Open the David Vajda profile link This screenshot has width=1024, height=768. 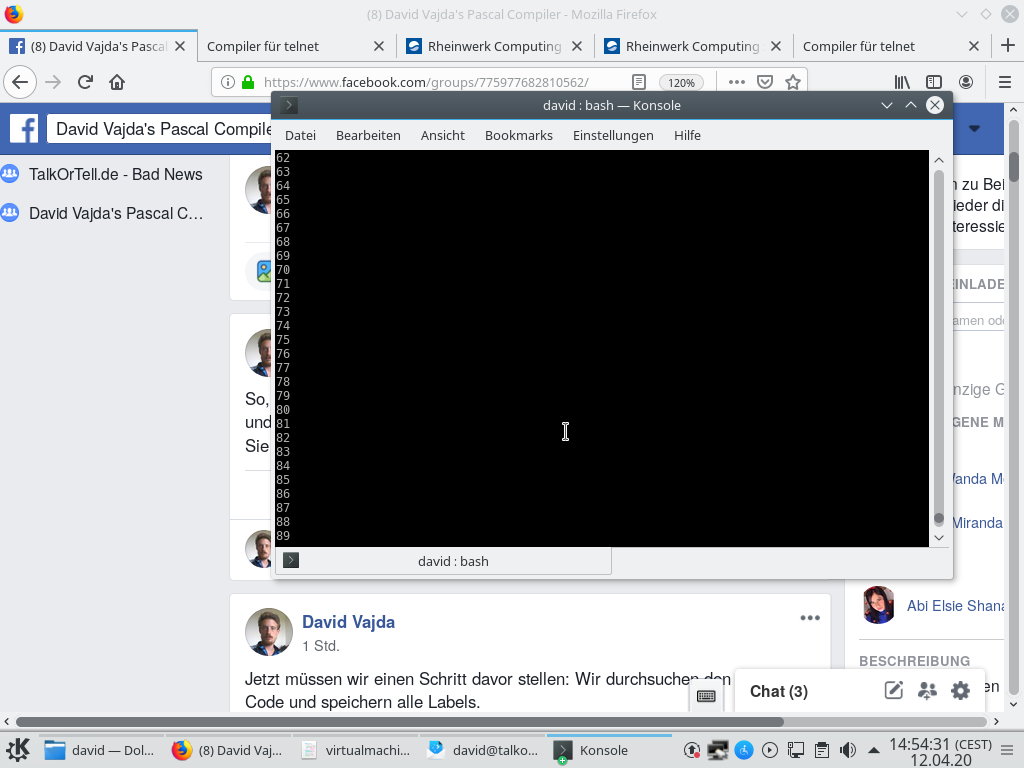(x=348, y=622)
